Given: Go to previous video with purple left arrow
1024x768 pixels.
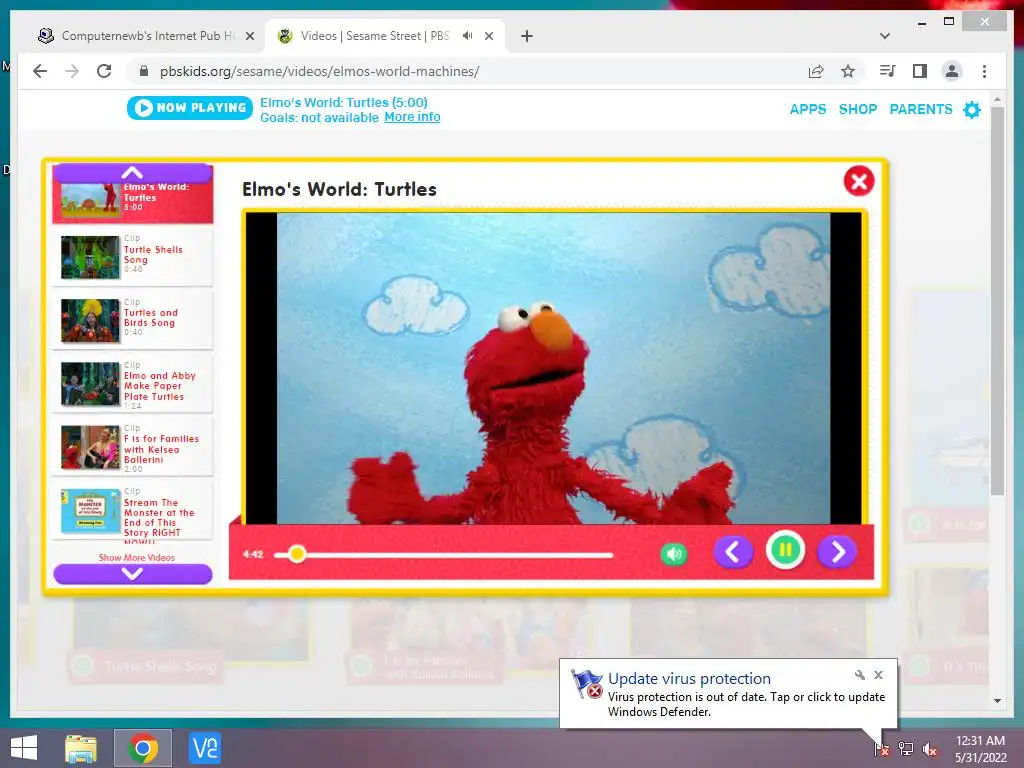Looking at the screenshot, I should click(733, 552).
